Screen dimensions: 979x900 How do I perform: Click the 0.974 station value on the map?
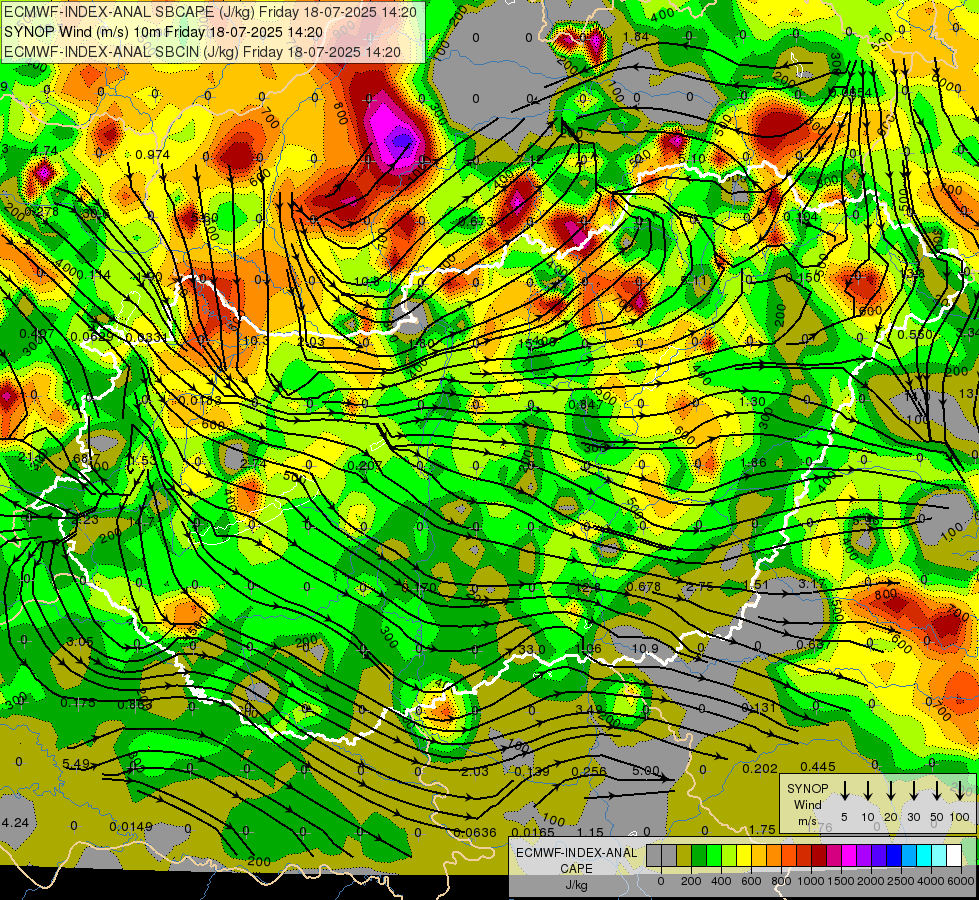pyautogui.click(x=152, y=154)
